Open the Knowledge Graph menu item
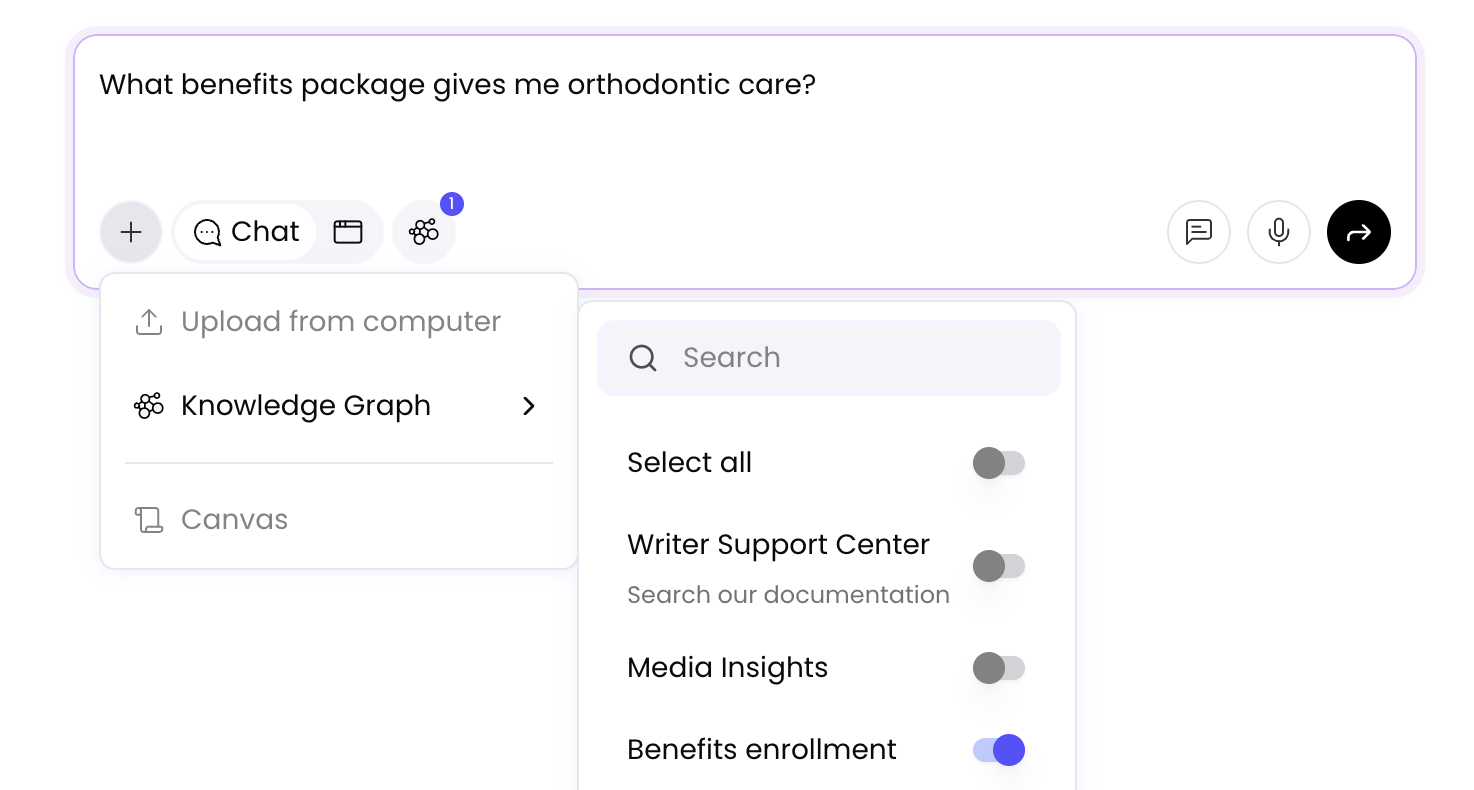 306,406
